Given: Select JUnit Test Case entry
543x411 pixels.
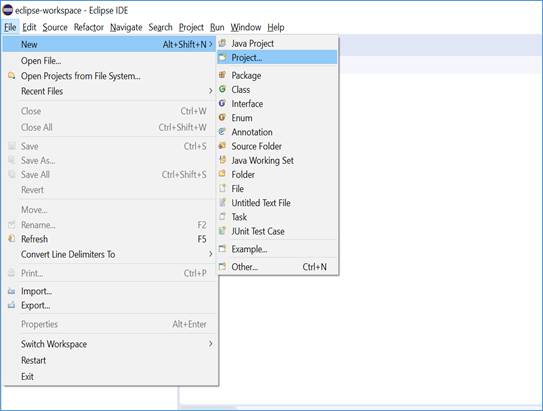Looking at the screenshot, I should [x=277, y=231].
